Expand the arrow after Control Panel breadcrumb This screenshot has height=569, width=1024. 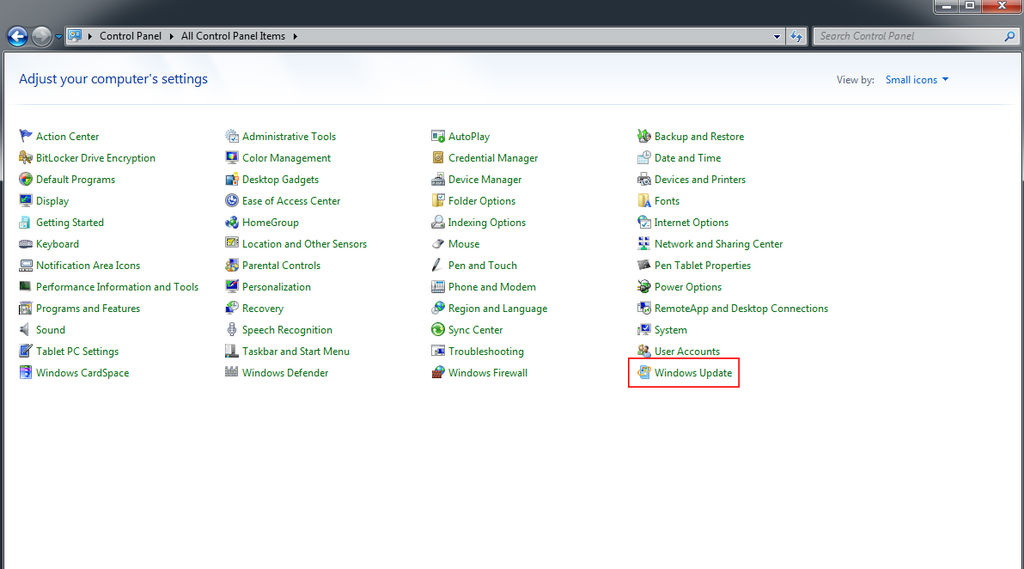tap(172, 37)
